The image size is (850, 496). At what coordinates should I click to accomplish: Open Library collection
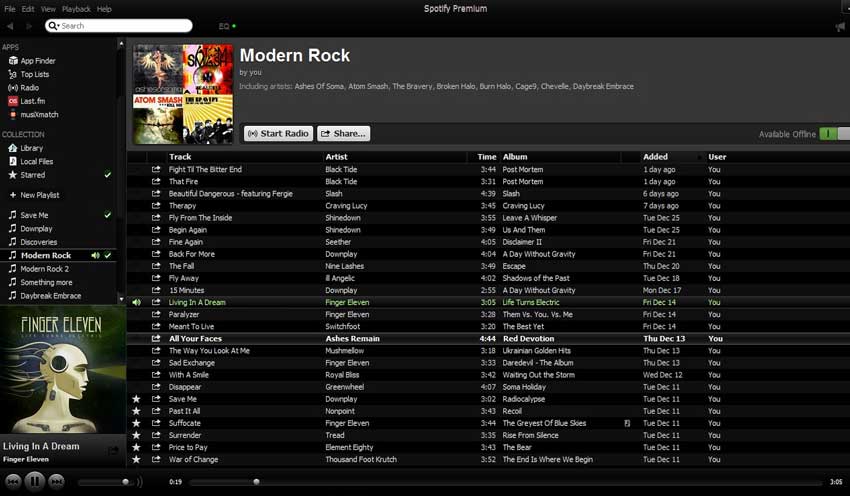pyautogui.click(x=26, y=148)
